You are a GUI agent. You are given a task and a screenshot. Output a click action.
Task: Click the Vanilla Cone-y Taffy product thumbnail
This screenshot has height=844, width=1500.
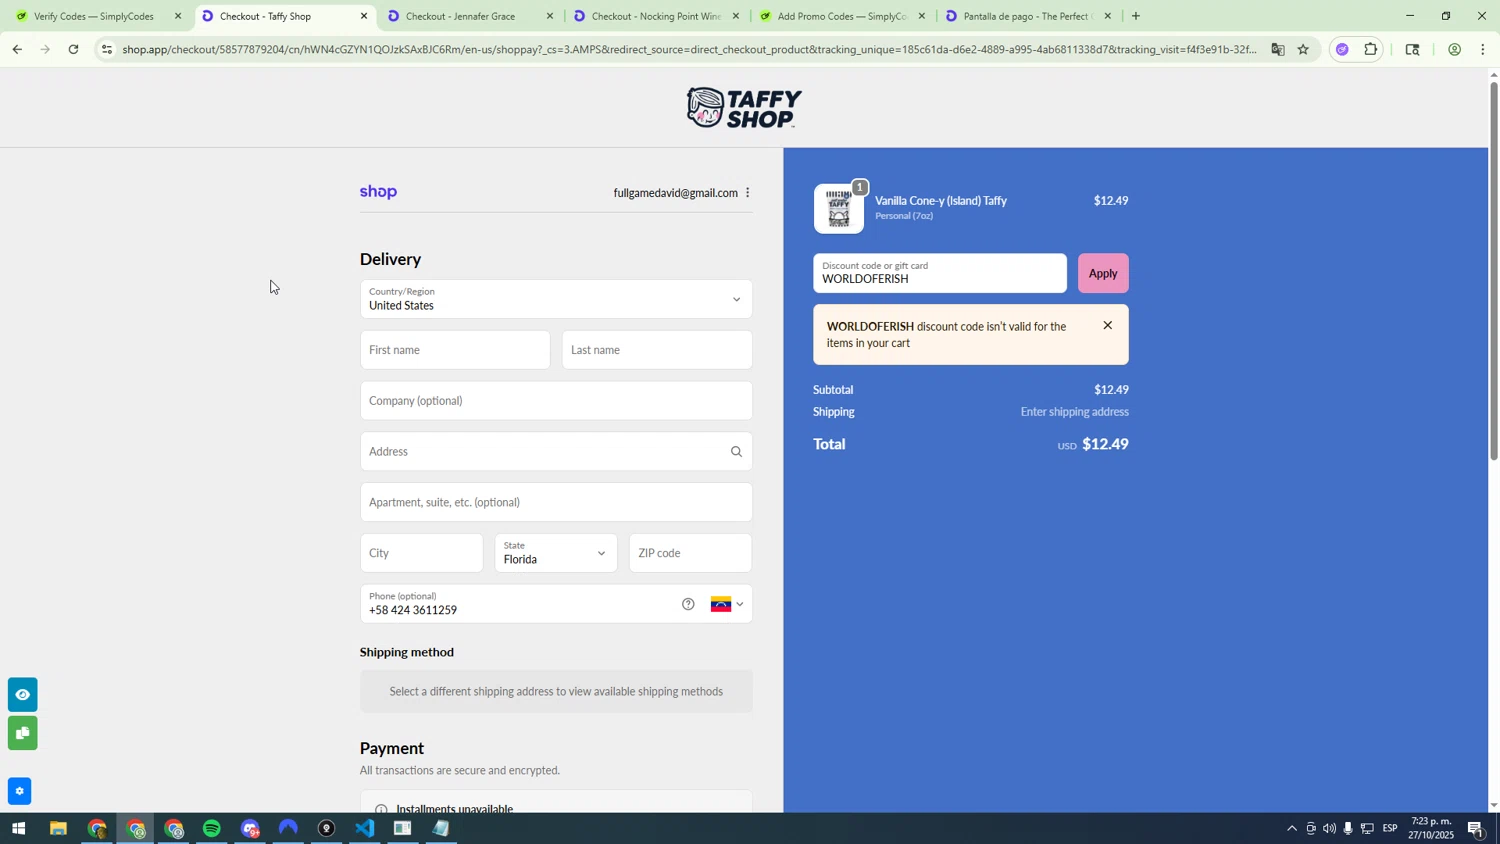839,209
